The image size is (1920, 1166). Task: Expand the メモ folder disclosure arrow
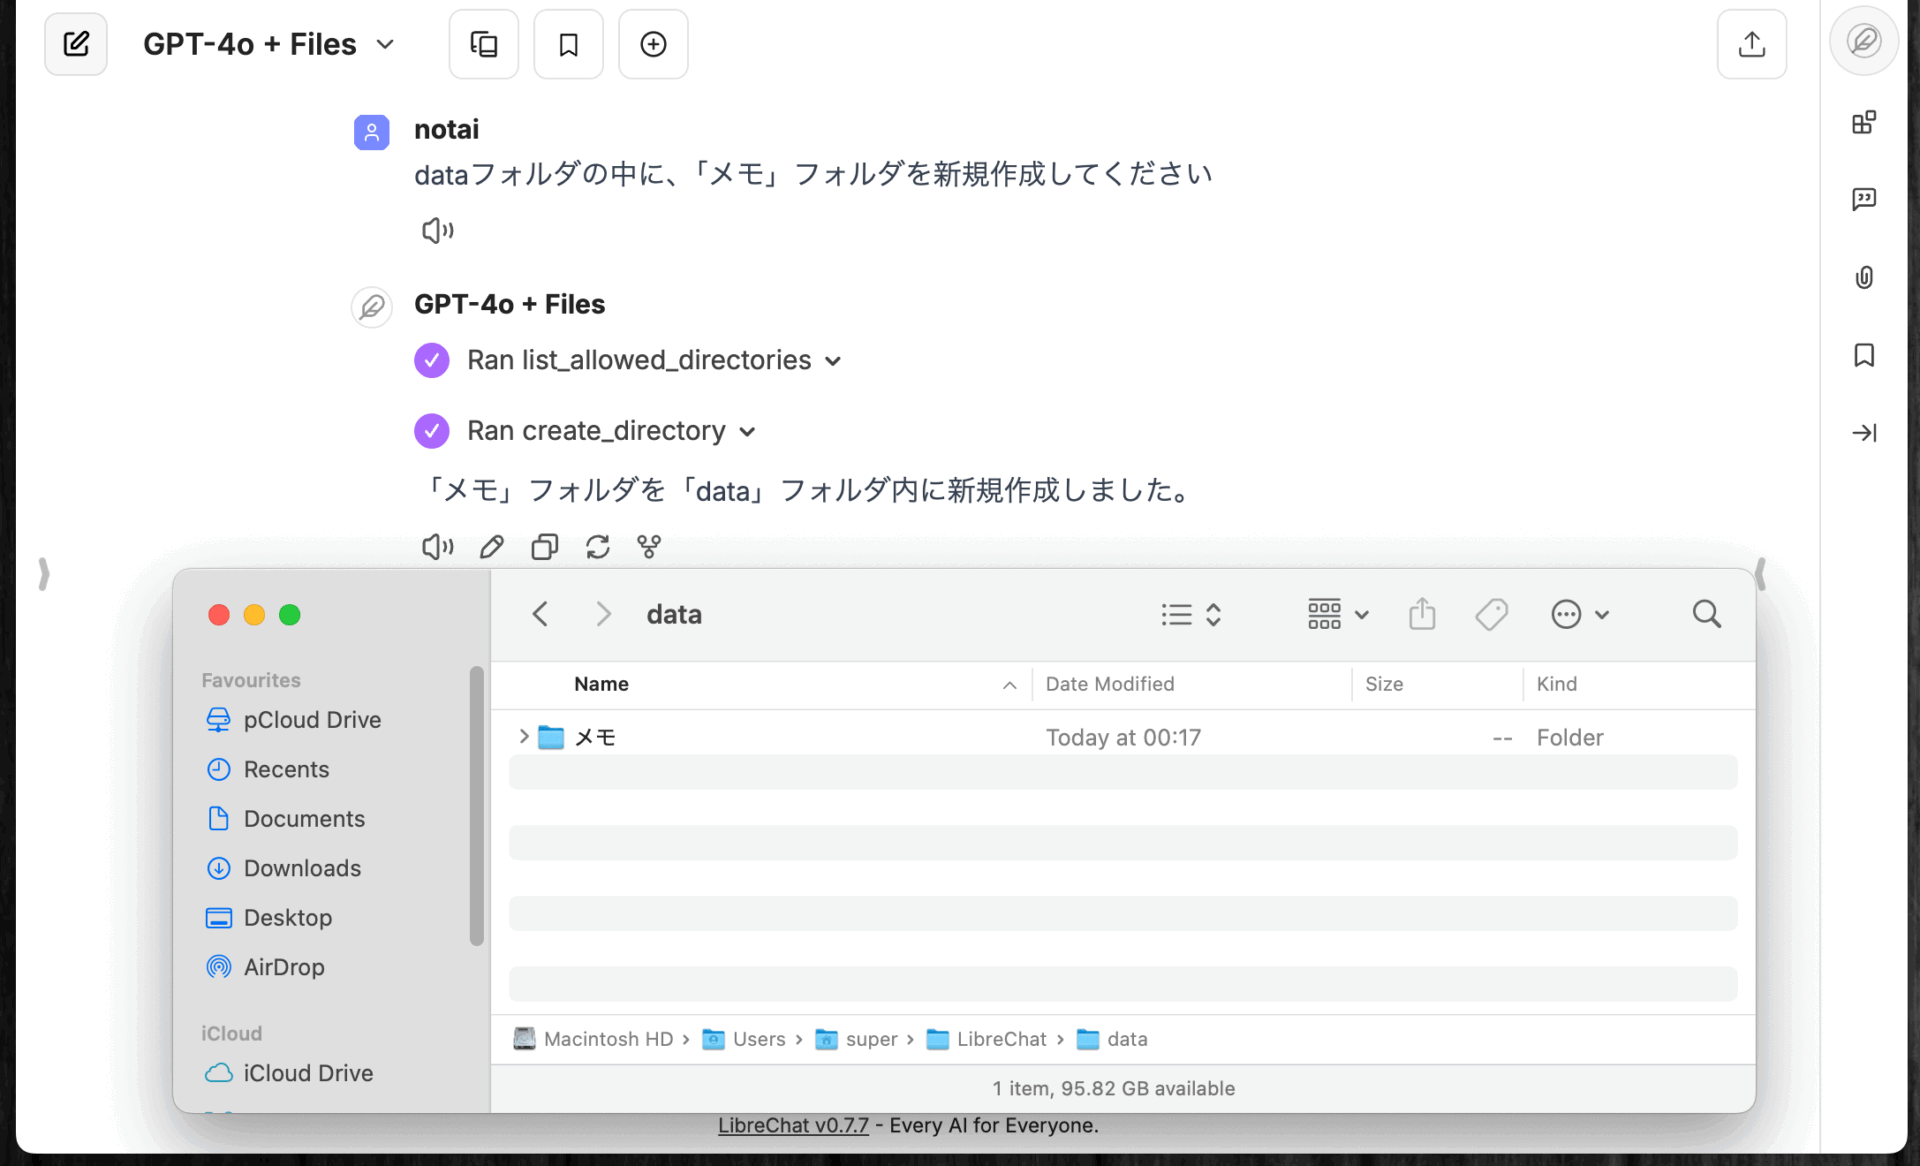click(x=523, y=737)
